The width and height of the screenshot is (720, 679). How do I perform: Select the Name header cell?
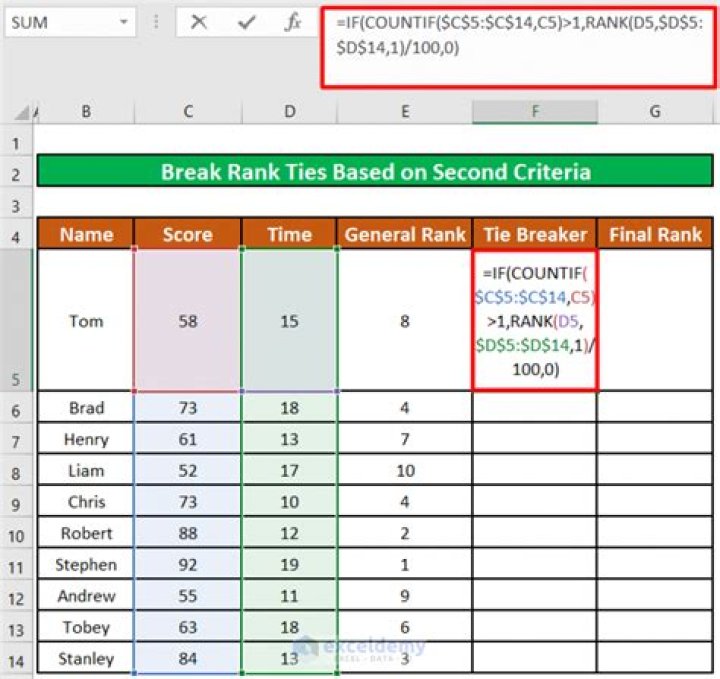[x=86, y=234]
